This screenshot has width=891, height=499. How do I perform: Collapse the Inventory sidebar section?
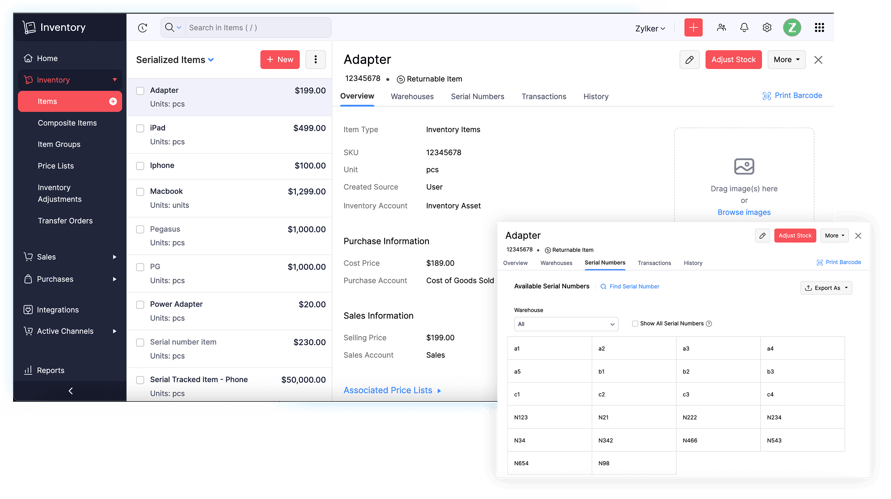point(115,80)
